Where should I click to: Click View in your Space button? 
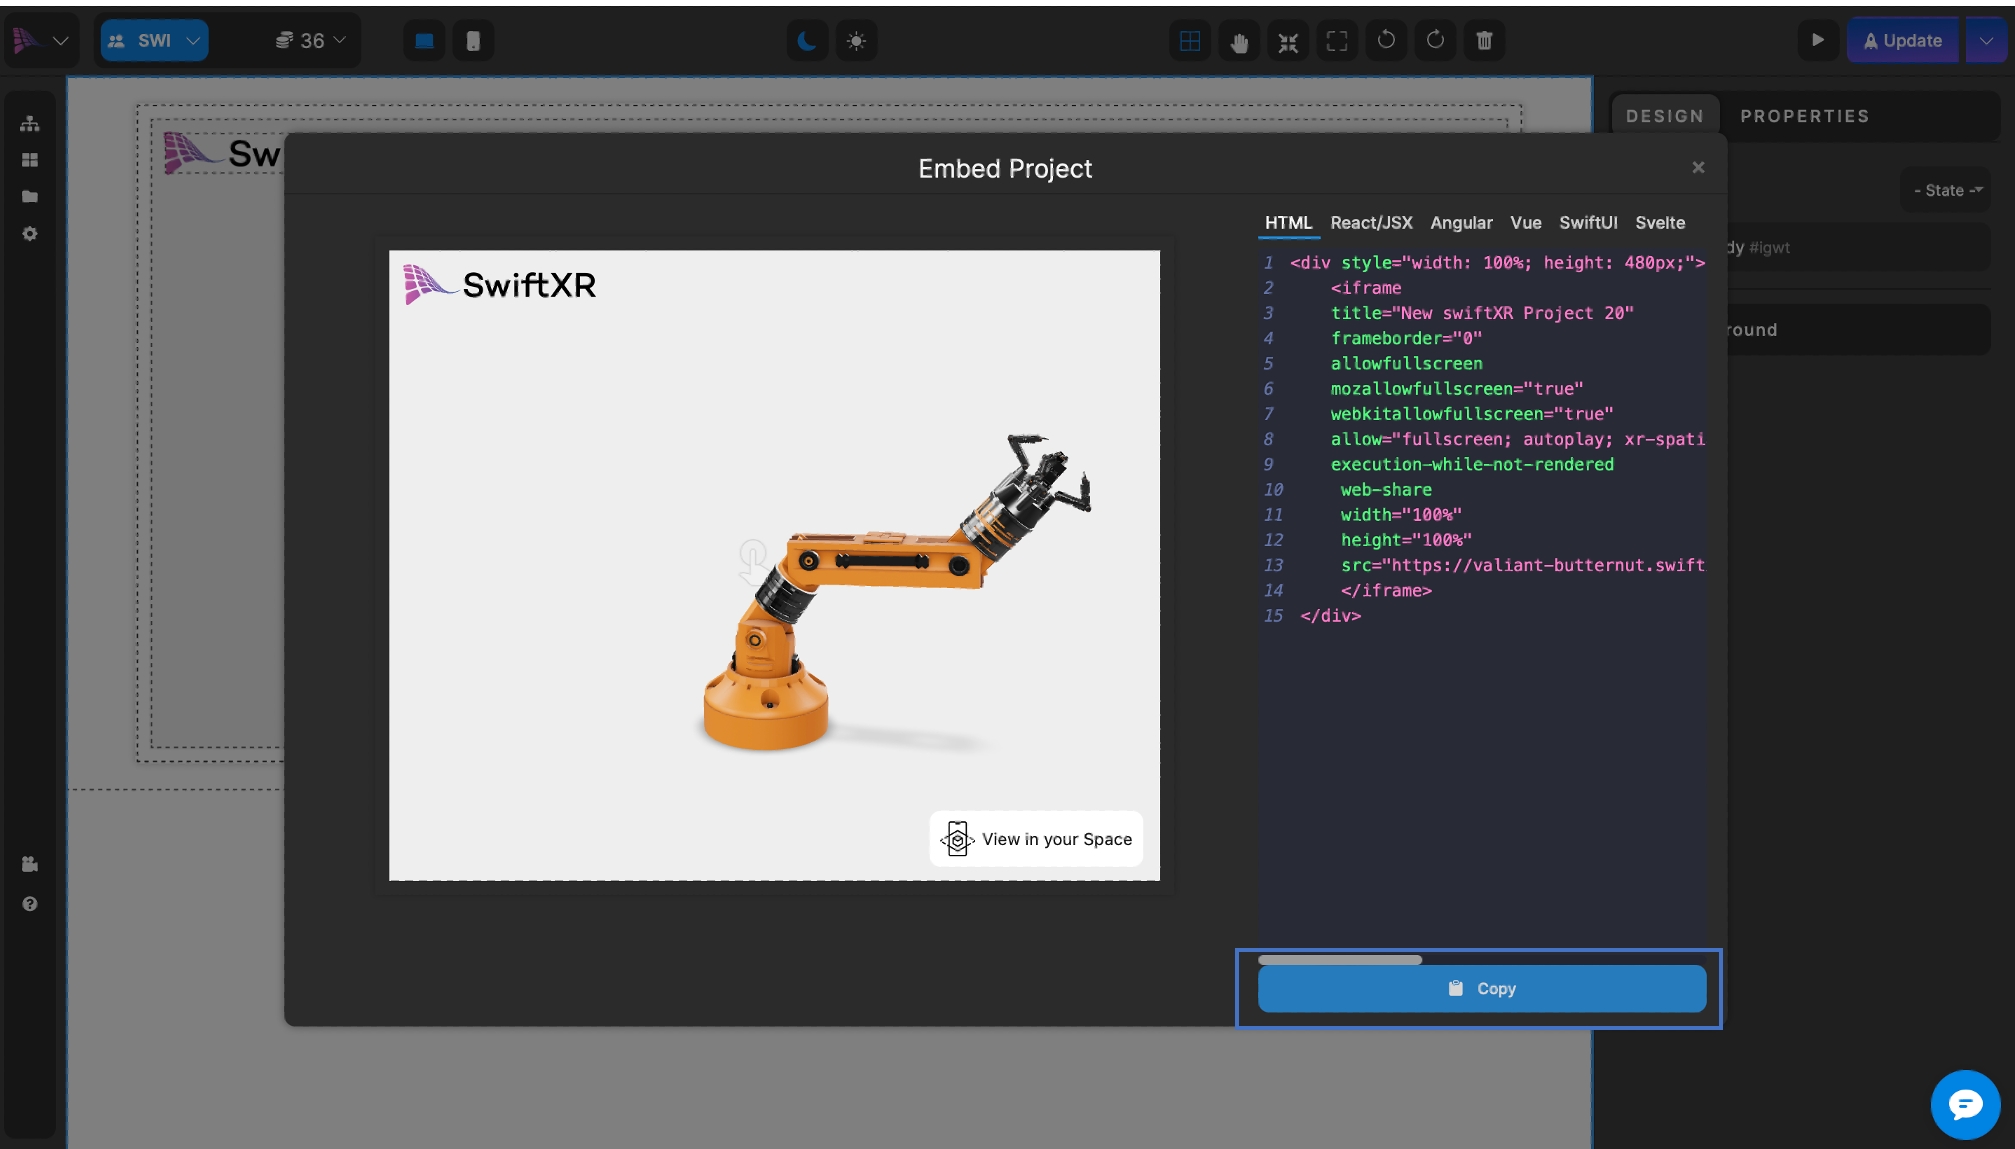tap(1036, 839)
